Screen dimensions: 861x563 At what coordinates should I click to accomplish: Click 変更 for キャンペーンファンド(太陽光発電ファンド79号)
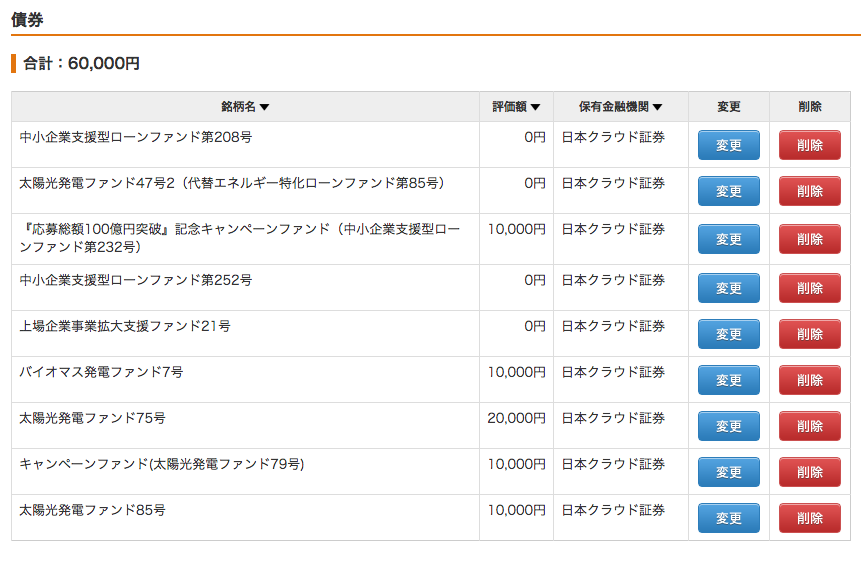729,472
